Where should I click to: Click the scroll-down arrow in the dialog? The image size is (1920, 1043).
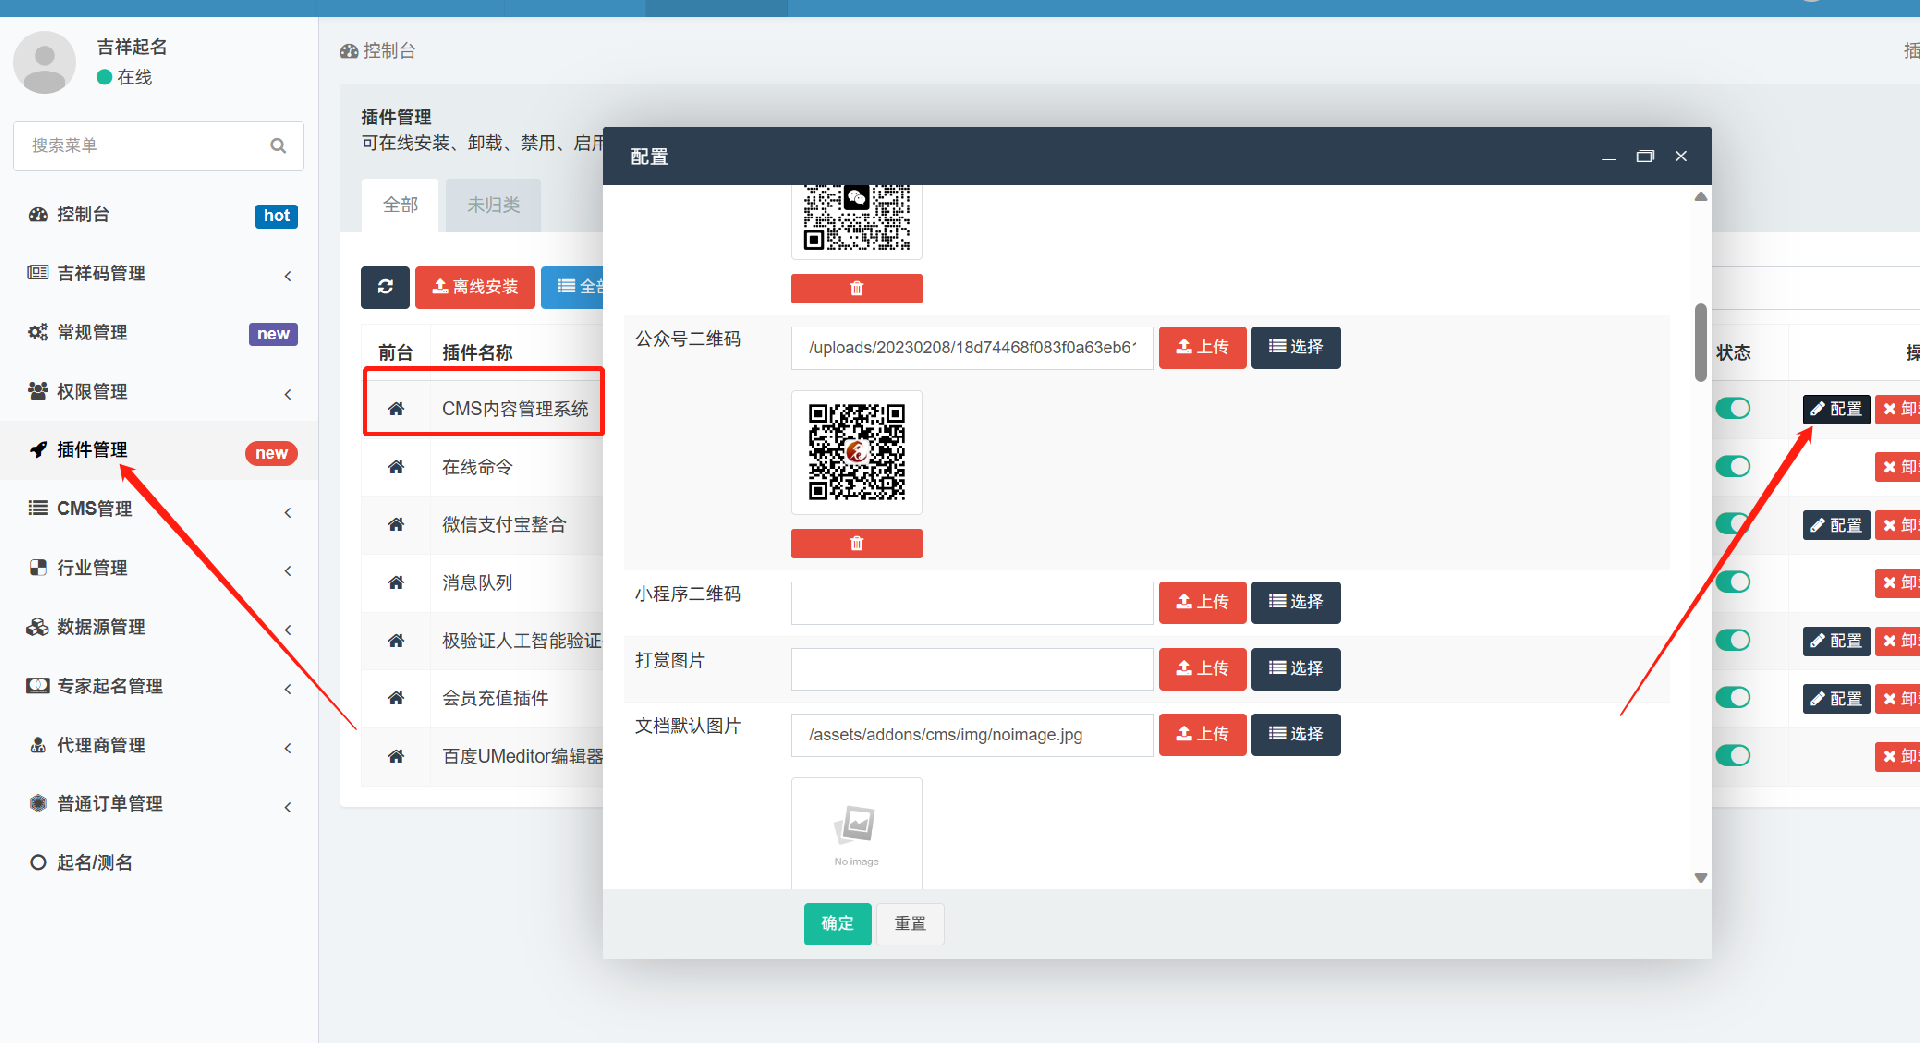point(1700,878)
